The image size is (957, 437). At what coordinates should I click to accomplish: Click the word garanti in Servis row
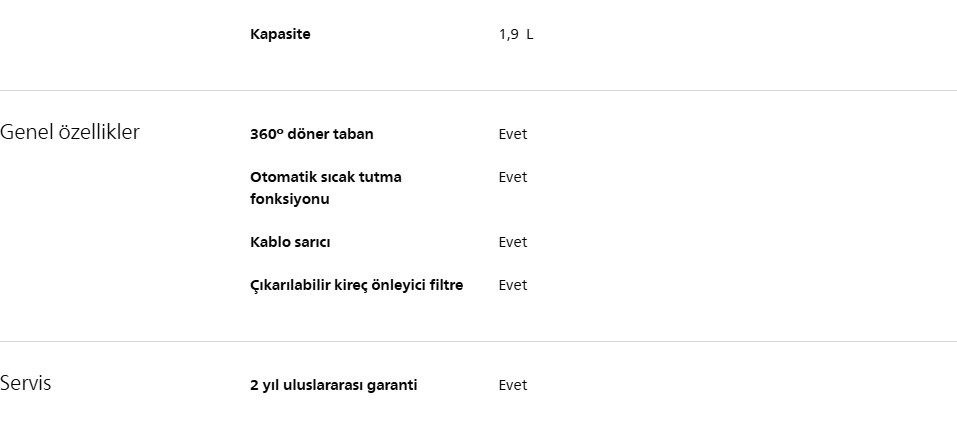392,385
